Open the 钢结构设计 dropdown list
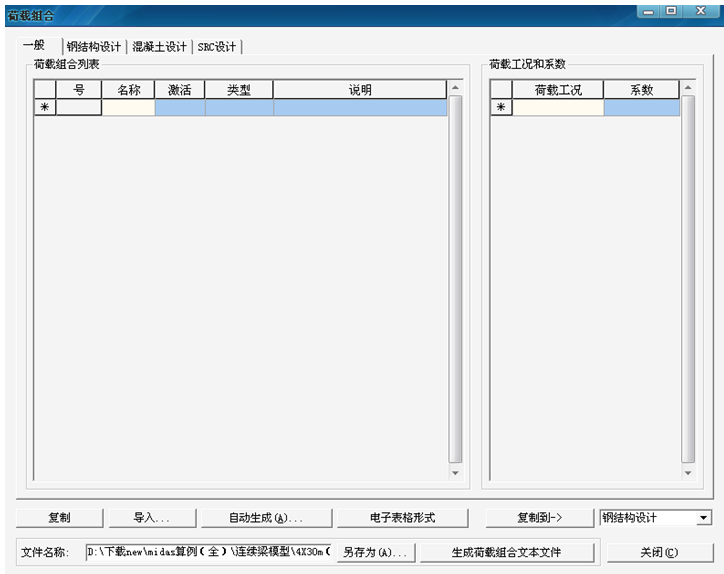 (x=703, y=518)
